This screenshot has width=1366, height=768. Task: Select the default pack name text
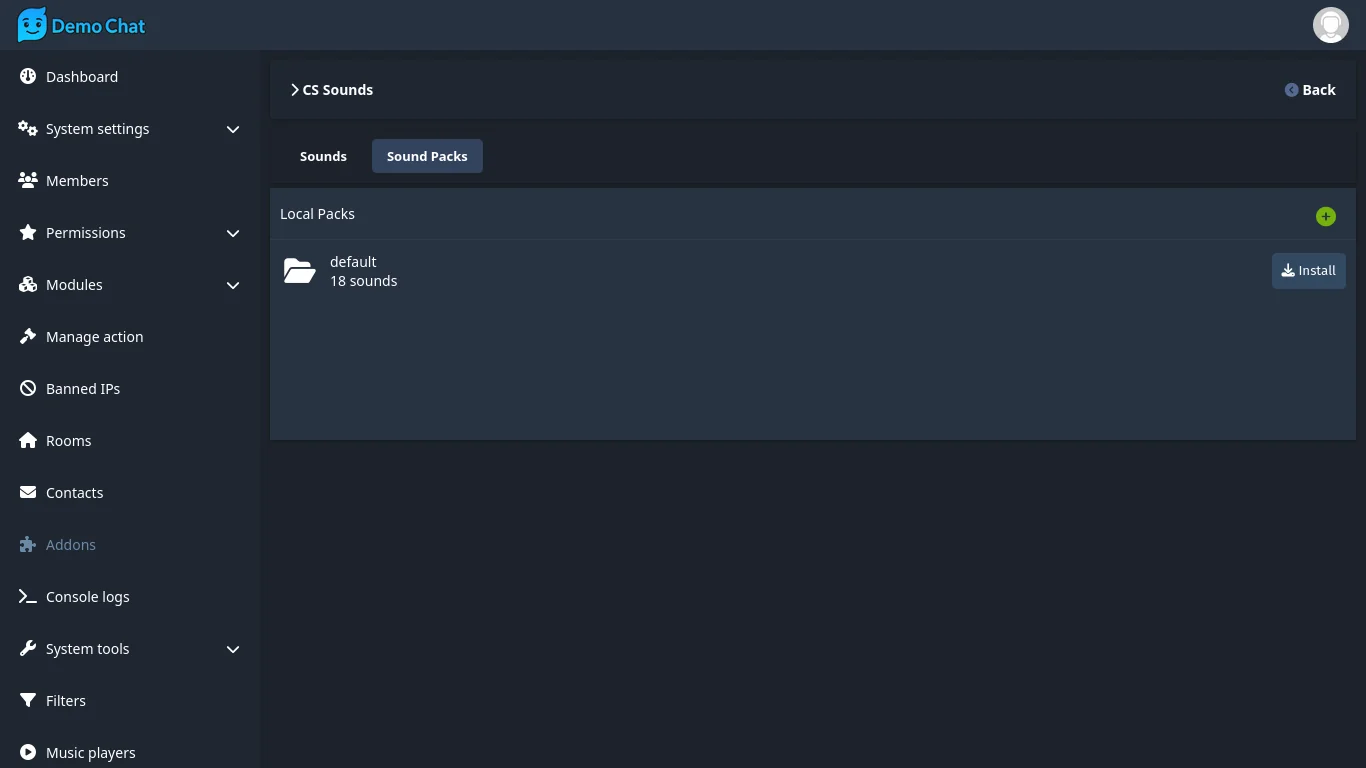coord(353,262)
